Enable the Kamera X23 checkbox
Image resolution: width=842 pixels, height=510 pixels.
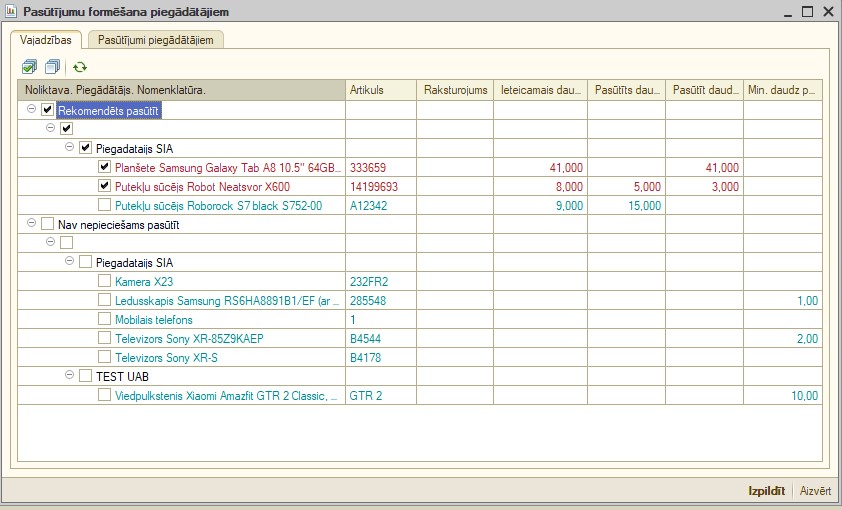click(x=104, y=281)
